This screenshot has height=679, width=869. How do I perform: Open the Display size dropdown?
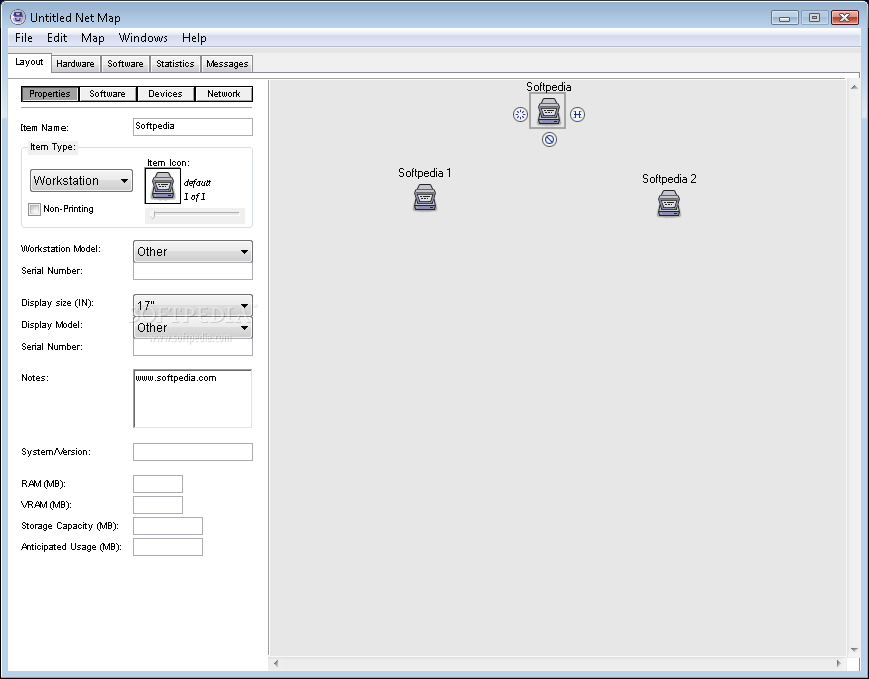(x=193, y=305)
